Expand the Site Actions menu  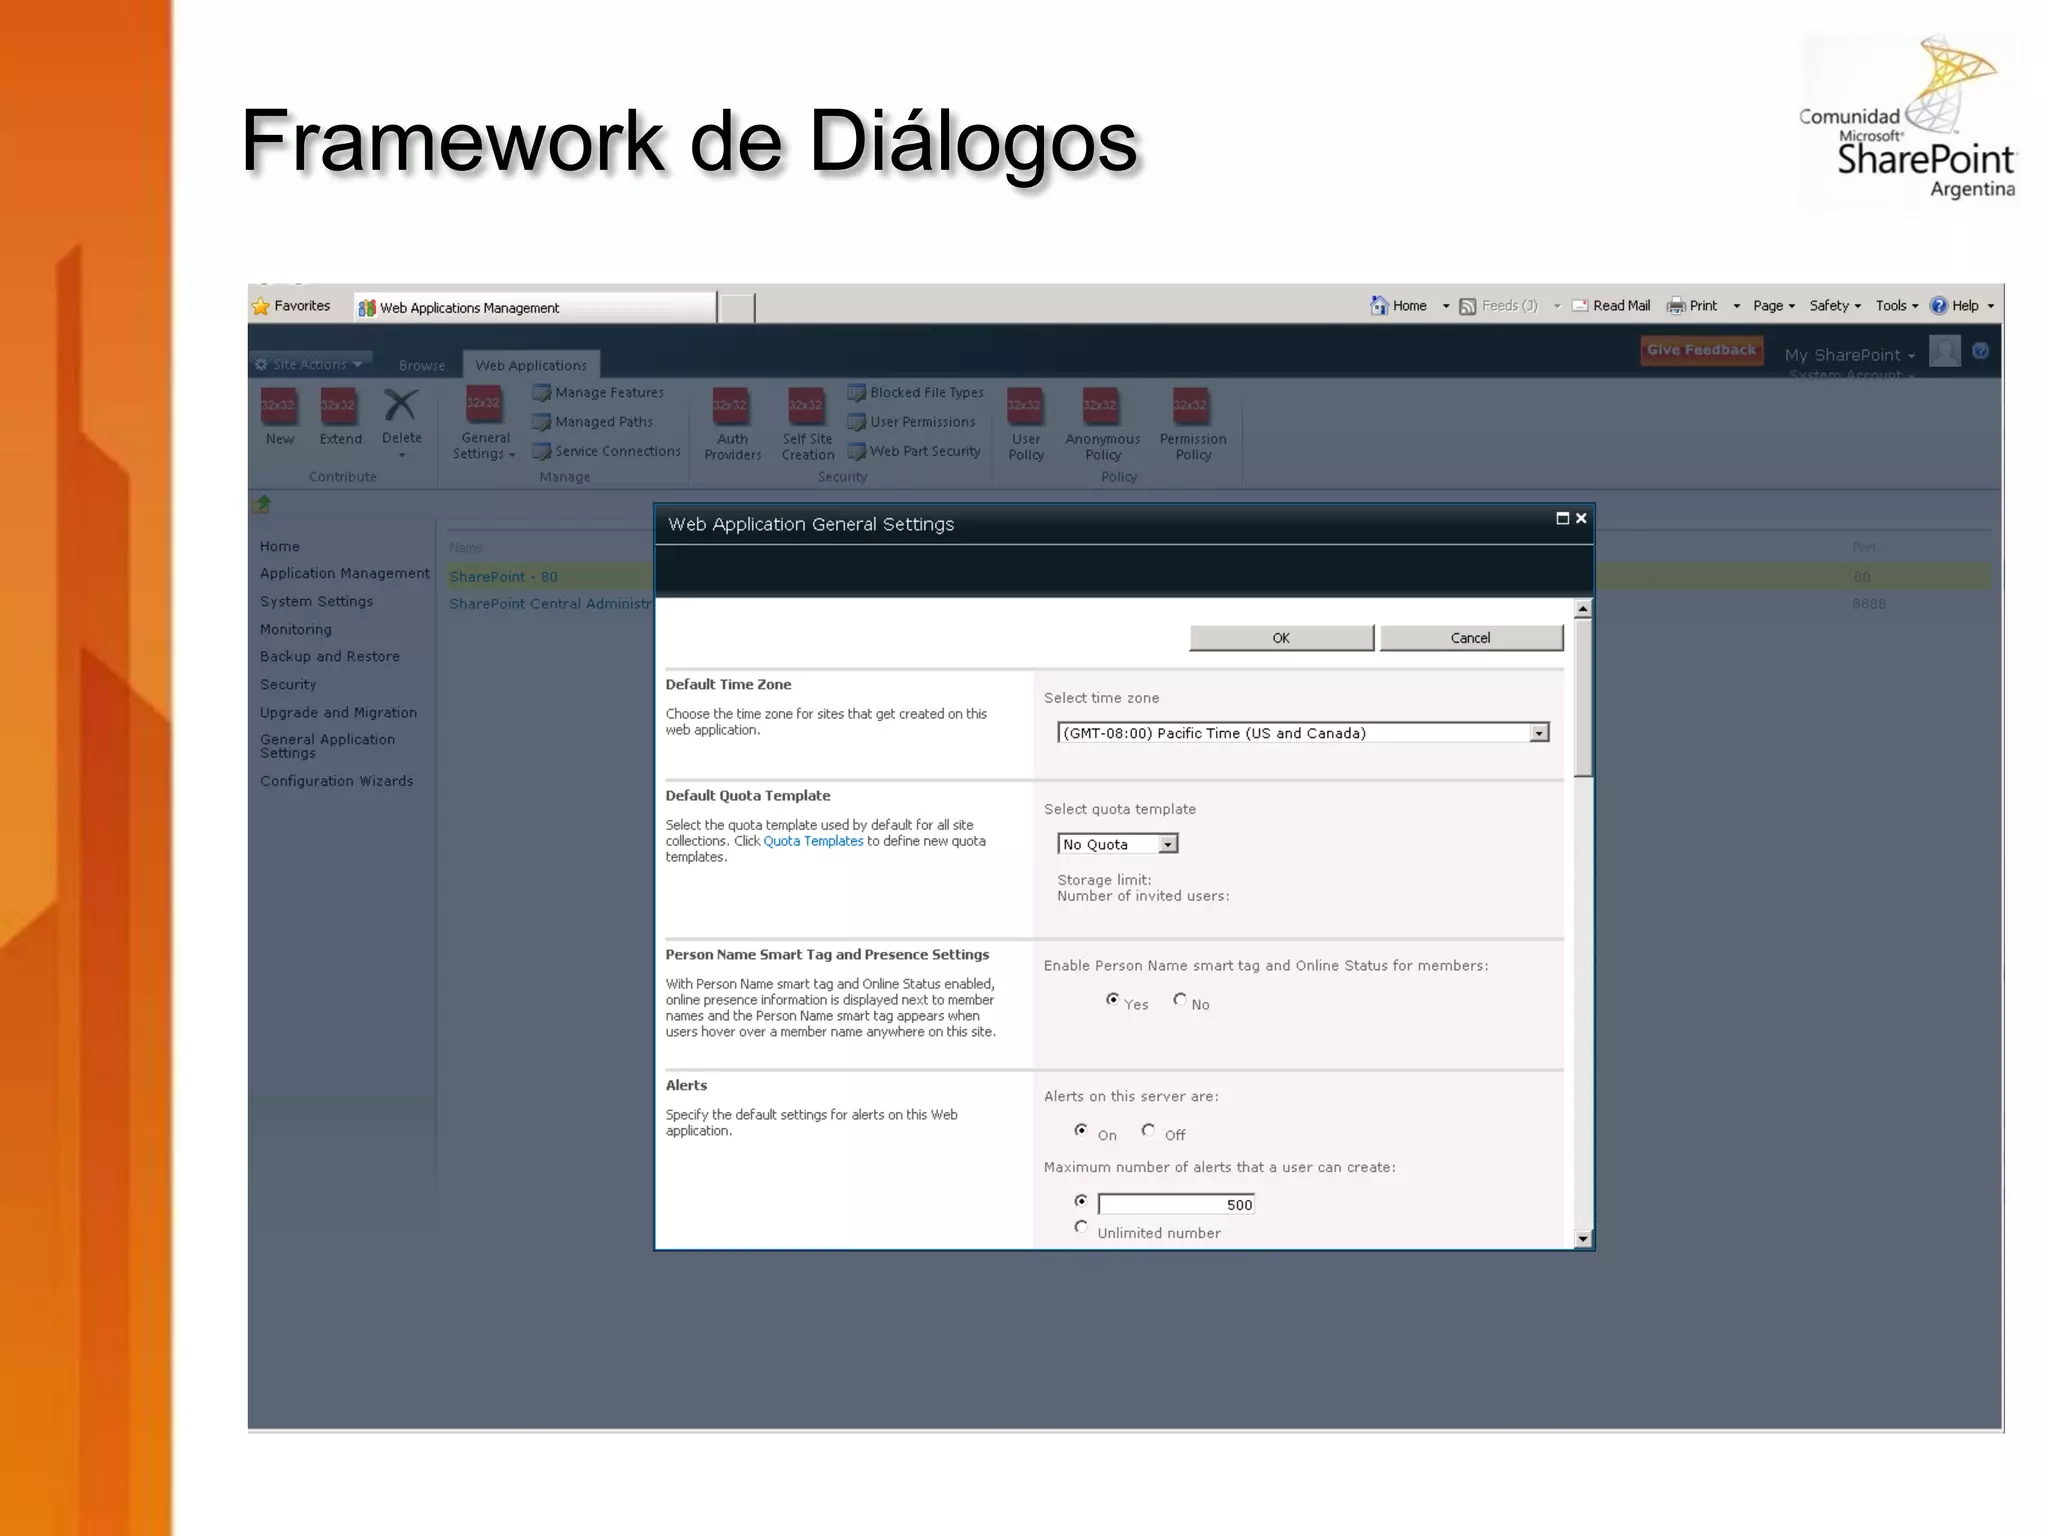click(x=310, y=364)
